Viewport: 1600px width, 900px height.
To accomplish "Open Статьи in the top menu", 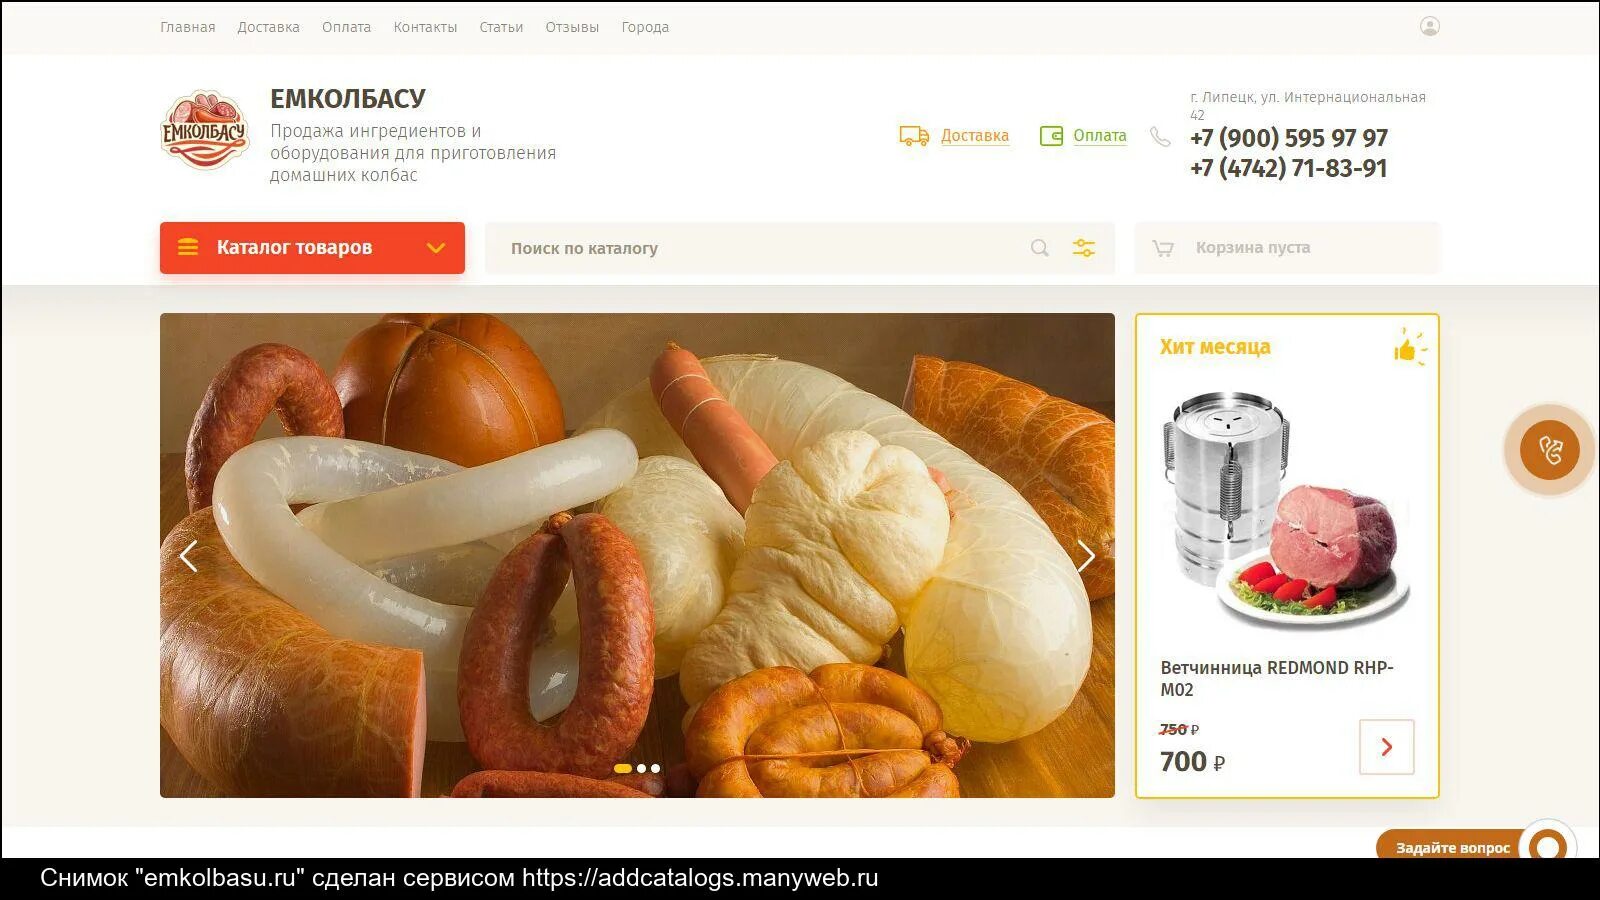I will tap(501, 27).
